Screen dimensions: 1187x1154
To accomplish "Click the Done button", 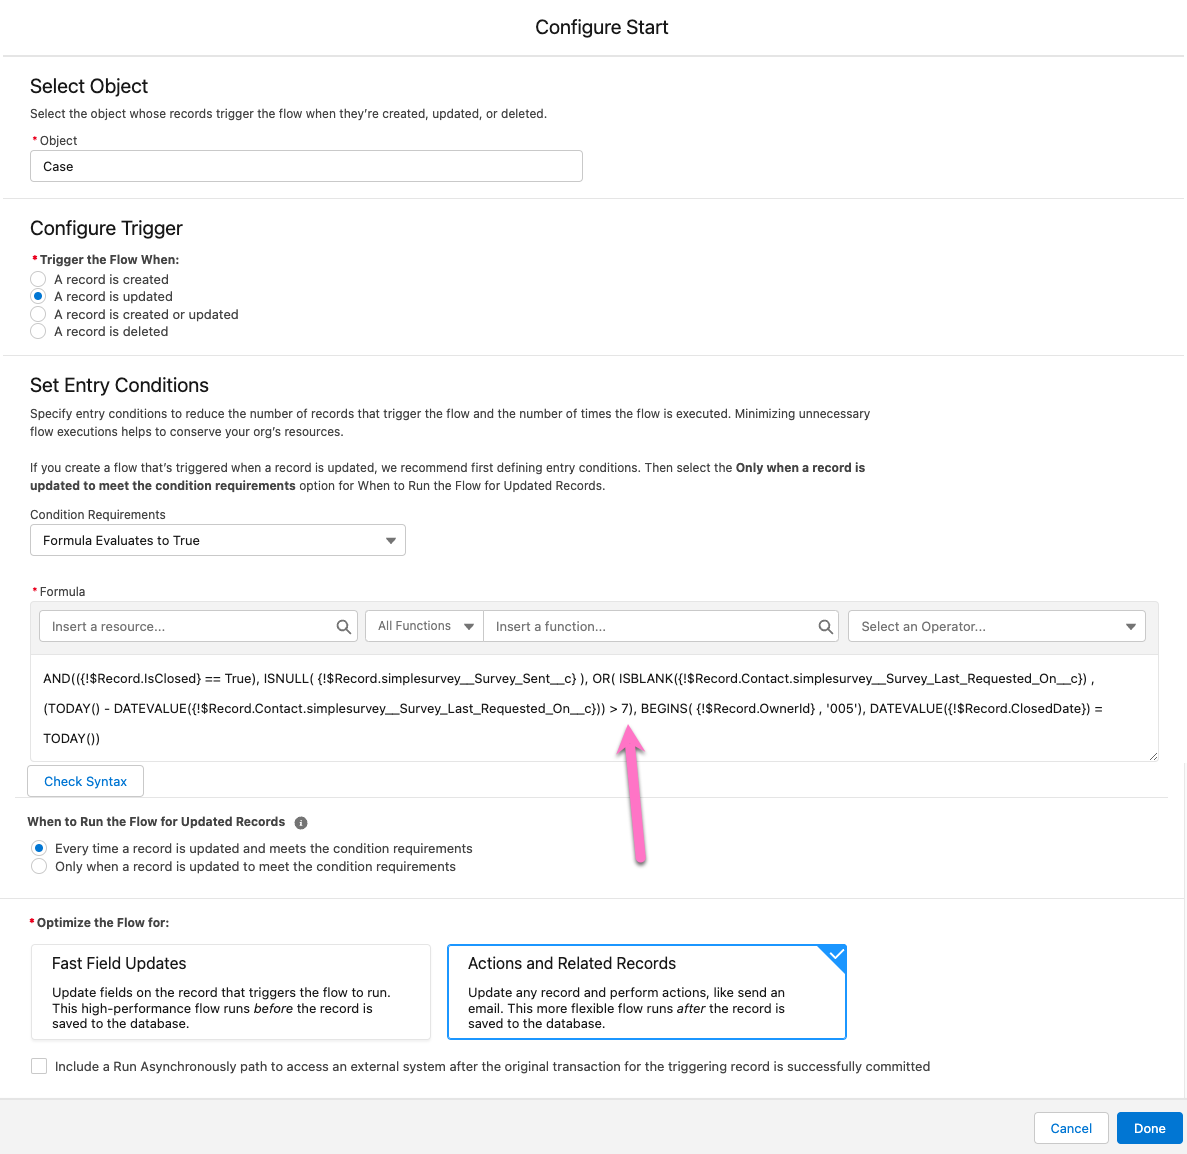I will (x=1149, y=1128).
